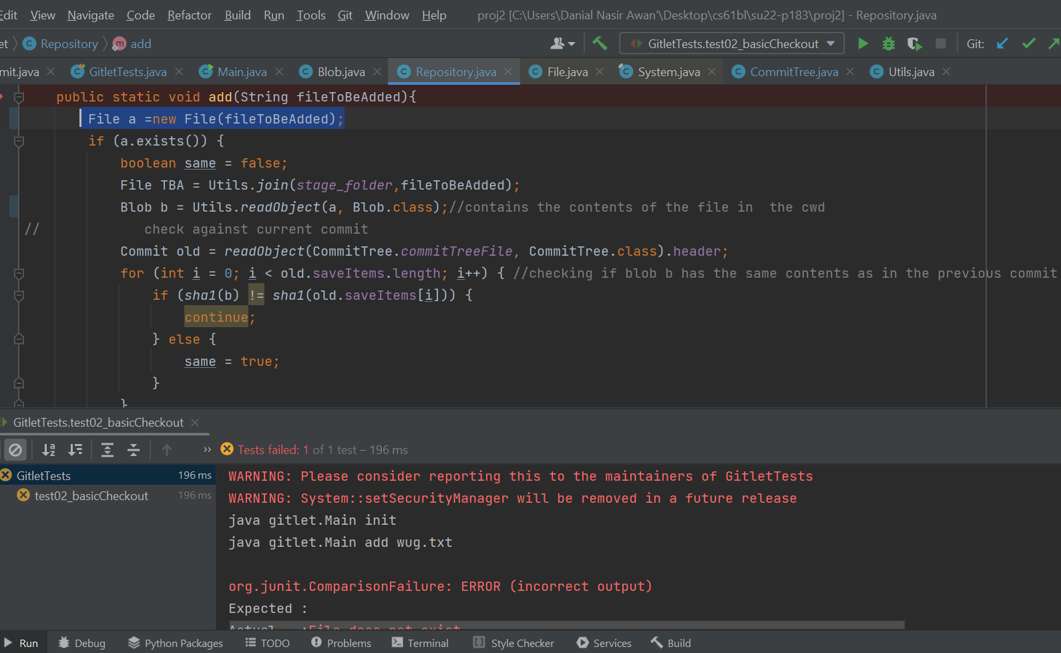Click the Git update project arrow
This screenshot has height=653, width=1061.
[1002, 44]
